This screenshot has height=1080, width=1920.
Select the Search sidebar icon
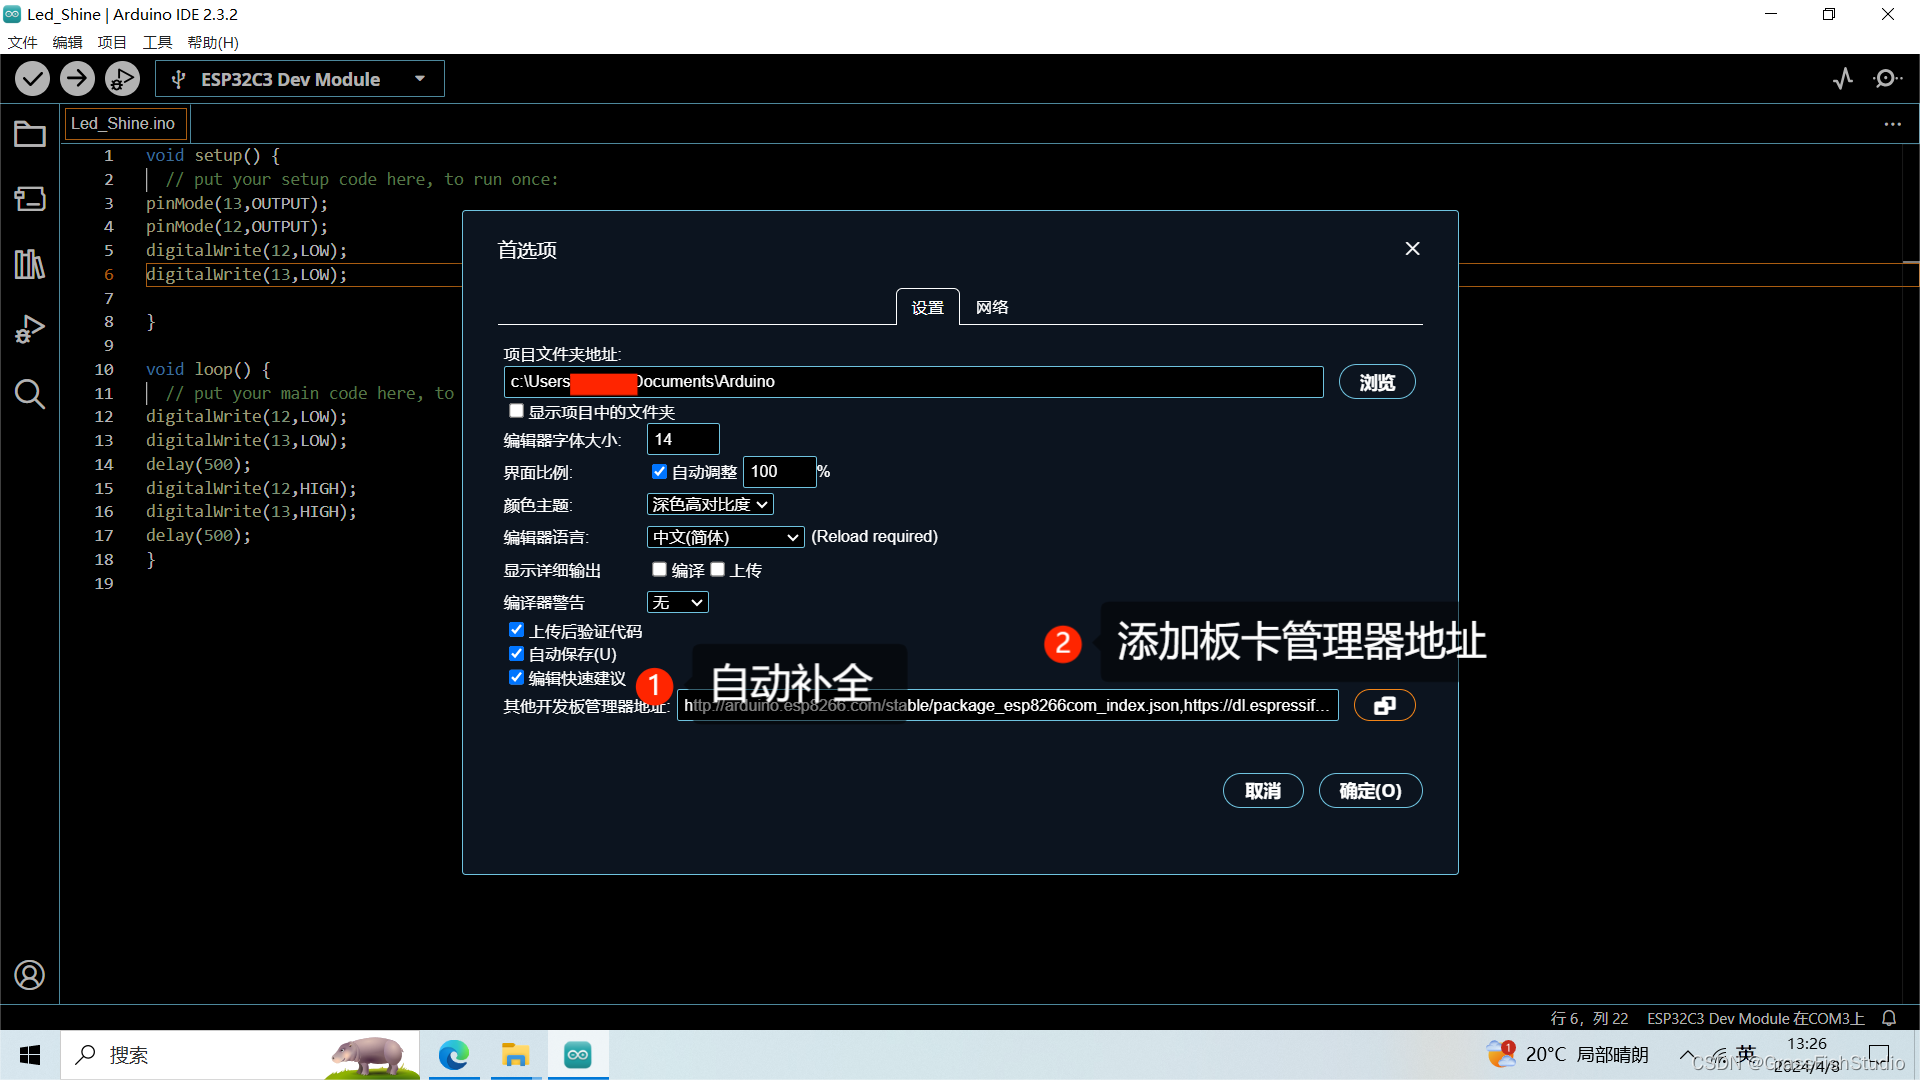29,394
